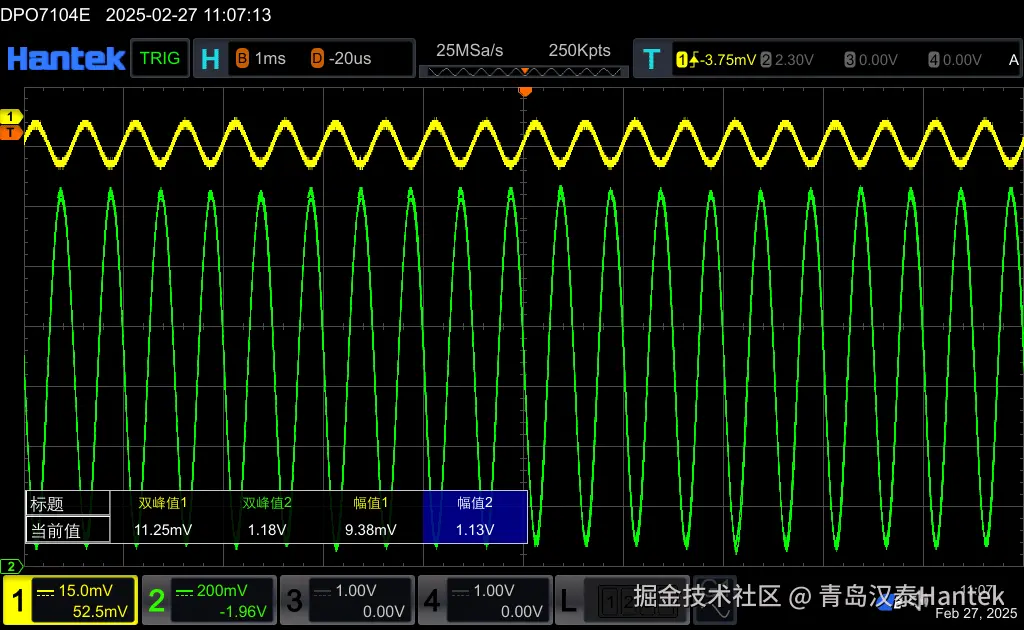
Task: Click the orange T trigger level marker
Action: tap(10, 133)
